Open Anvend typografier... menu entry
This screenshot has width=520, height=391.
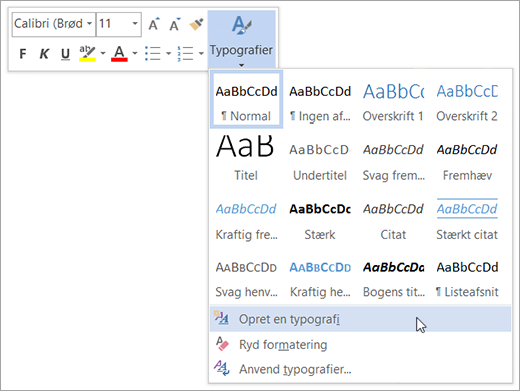point(360,369)
